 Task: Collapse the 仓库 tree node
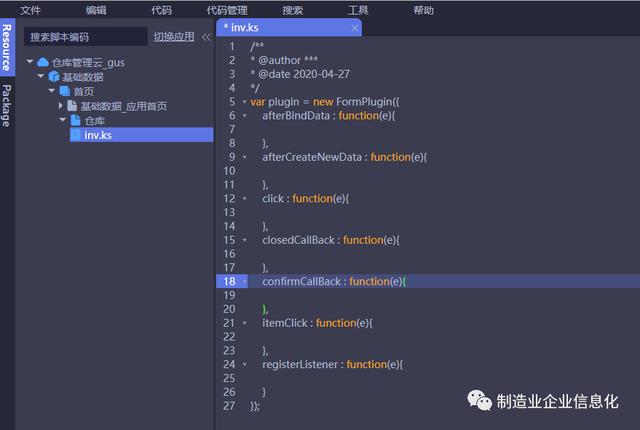point(62,120)
